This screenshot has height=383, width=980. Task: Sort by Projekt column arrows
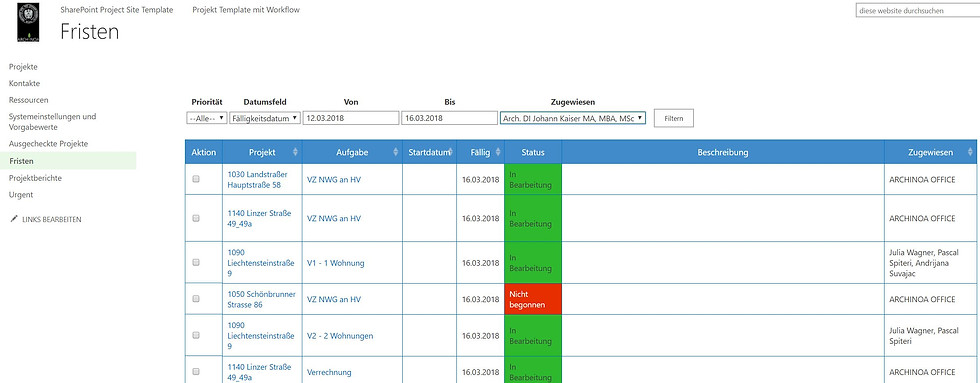pos(295,152)
